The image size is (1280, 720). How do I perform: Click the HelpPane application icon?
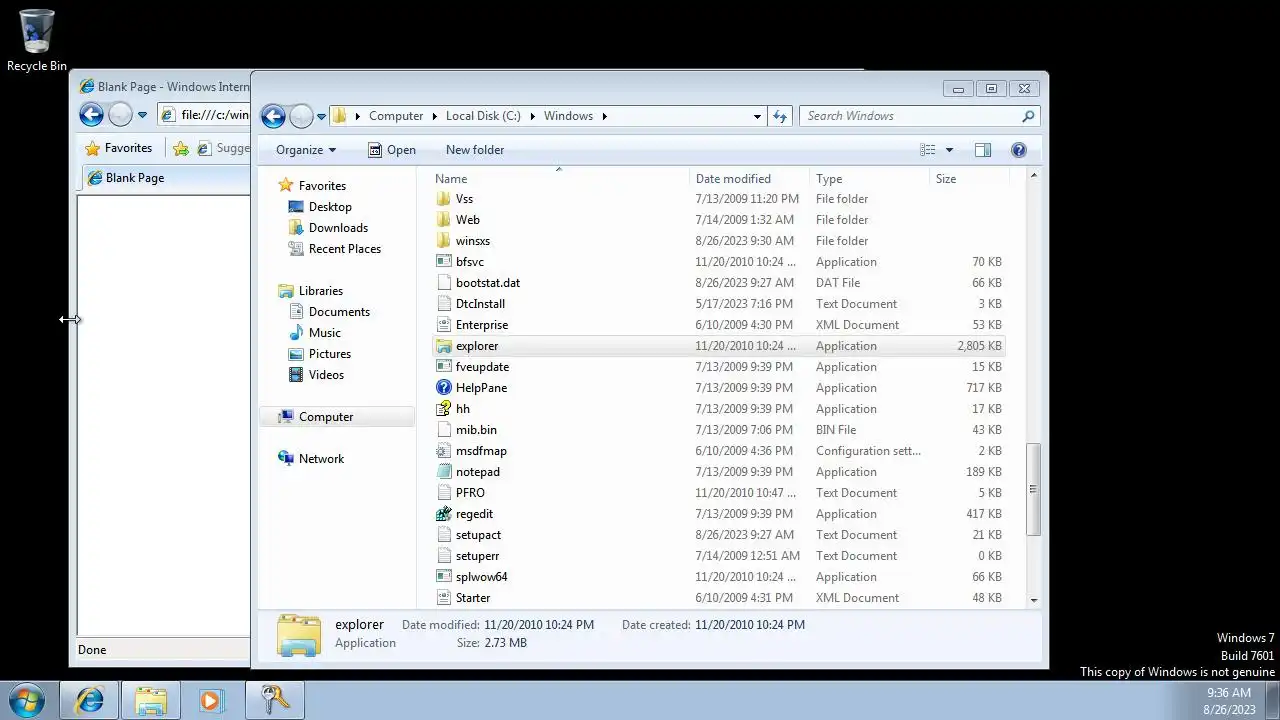point(444,388)
